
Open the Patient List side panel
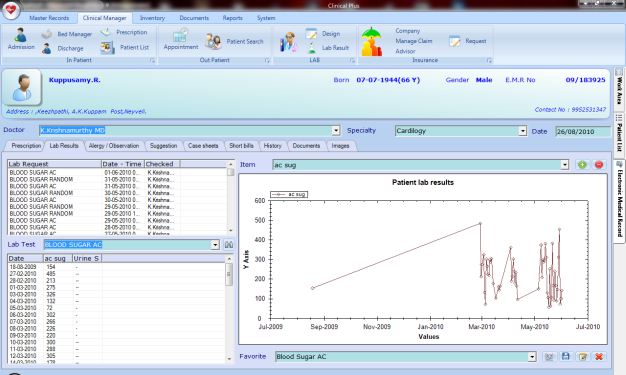619,135
